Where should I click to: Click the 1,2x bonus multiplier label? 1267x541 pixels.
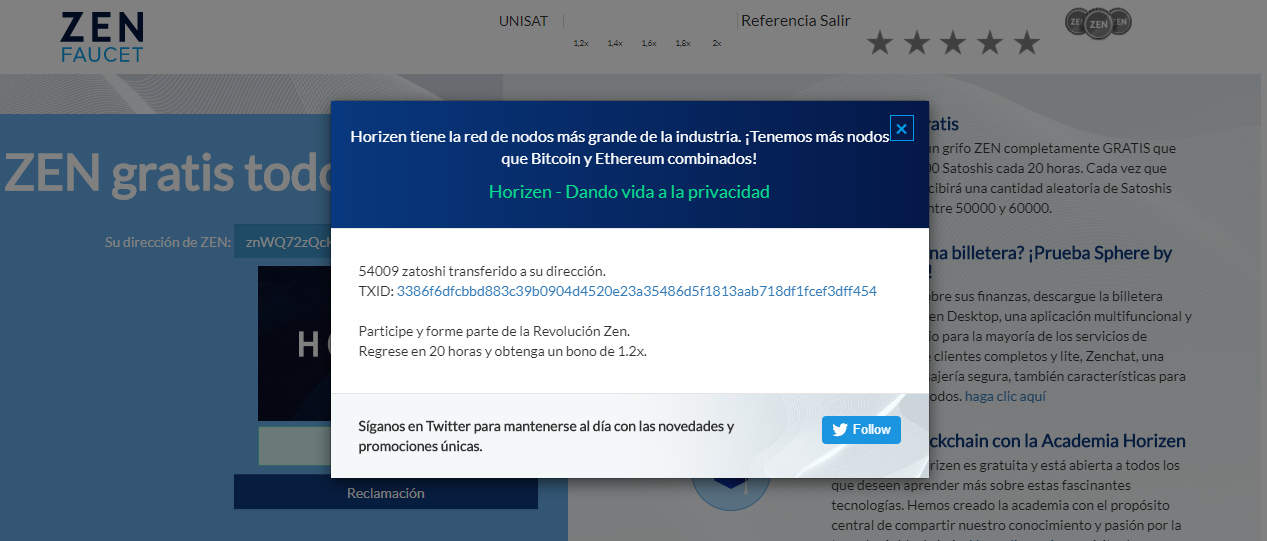coord(581,43)
